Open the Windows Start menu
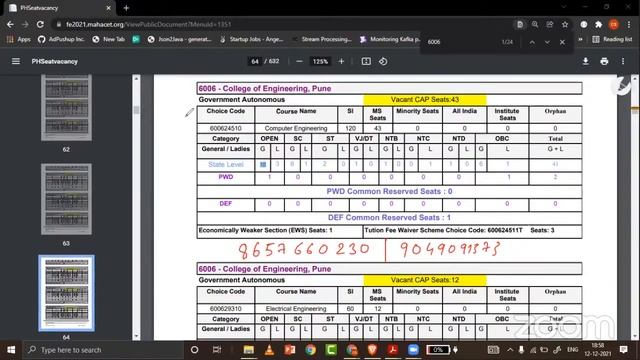This screenshot has width=640, height=360. (11, 350)
